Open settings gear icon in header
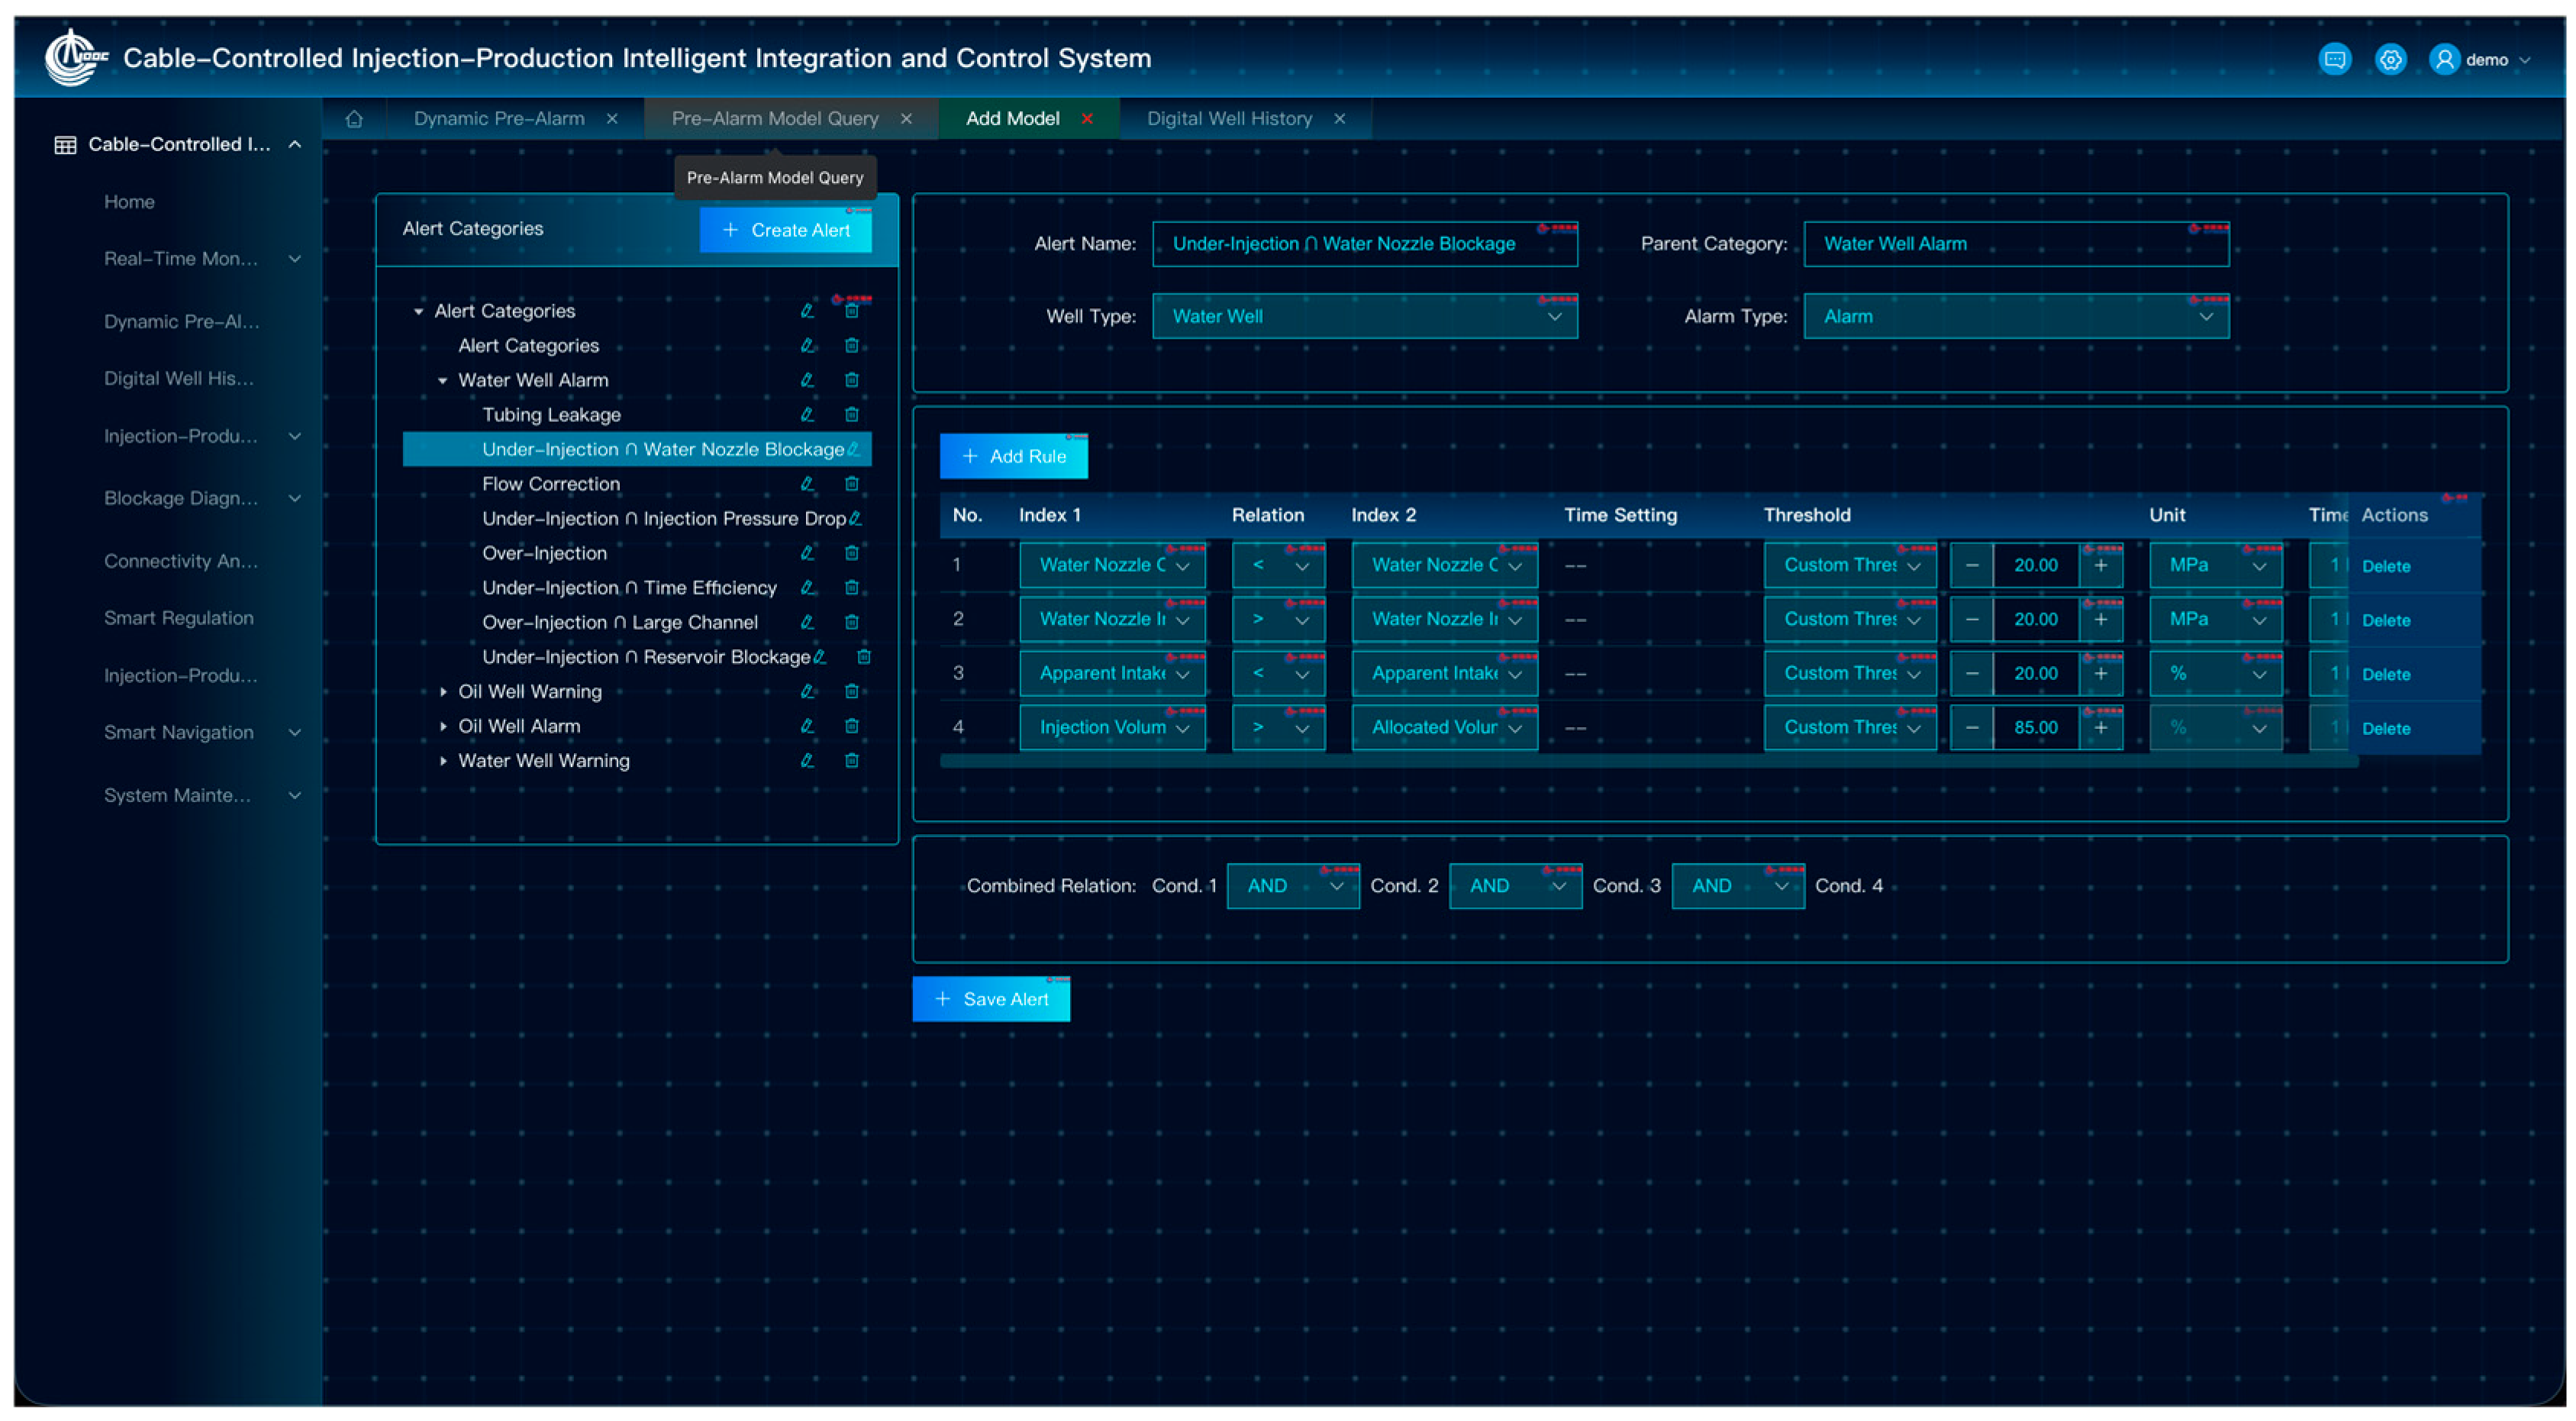This screenshot has width=2576, height=1421. click(x=2390, y=59)
